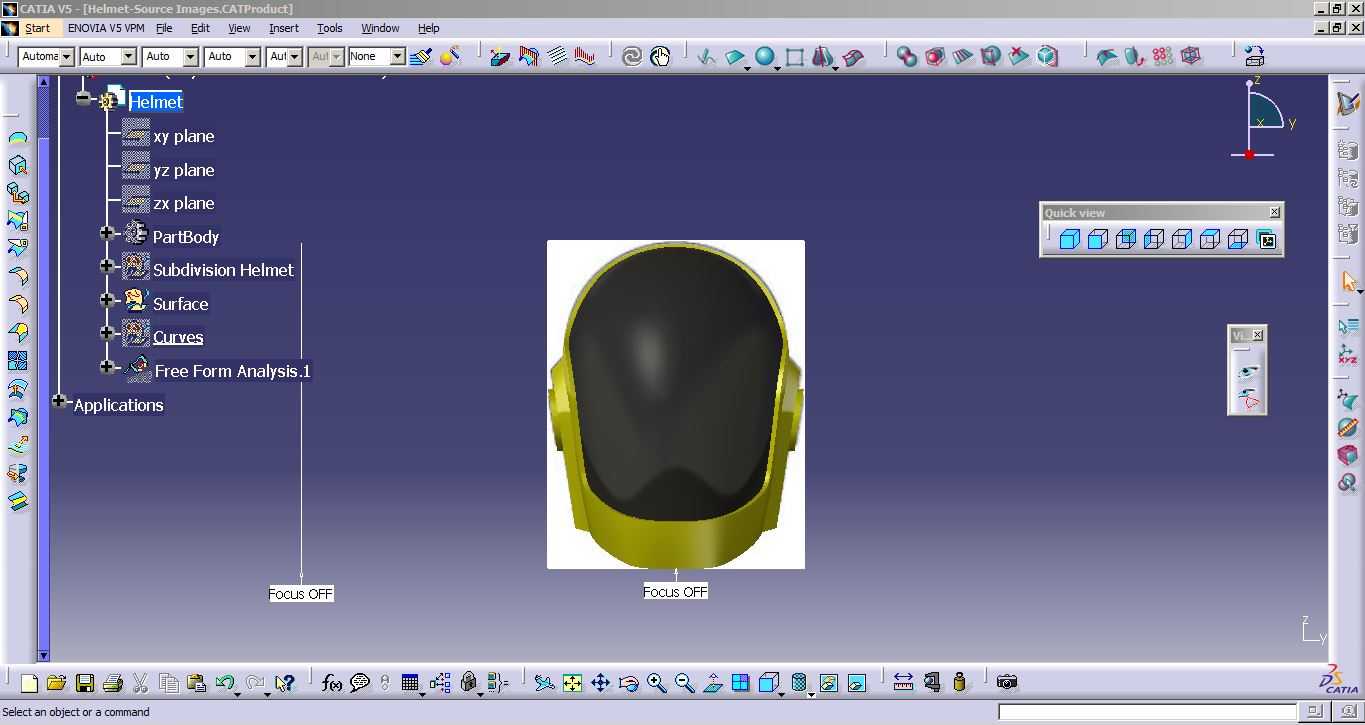Click the Normal View icon
This screenshot has height=725, width=1365.
[x=713, y=683]
